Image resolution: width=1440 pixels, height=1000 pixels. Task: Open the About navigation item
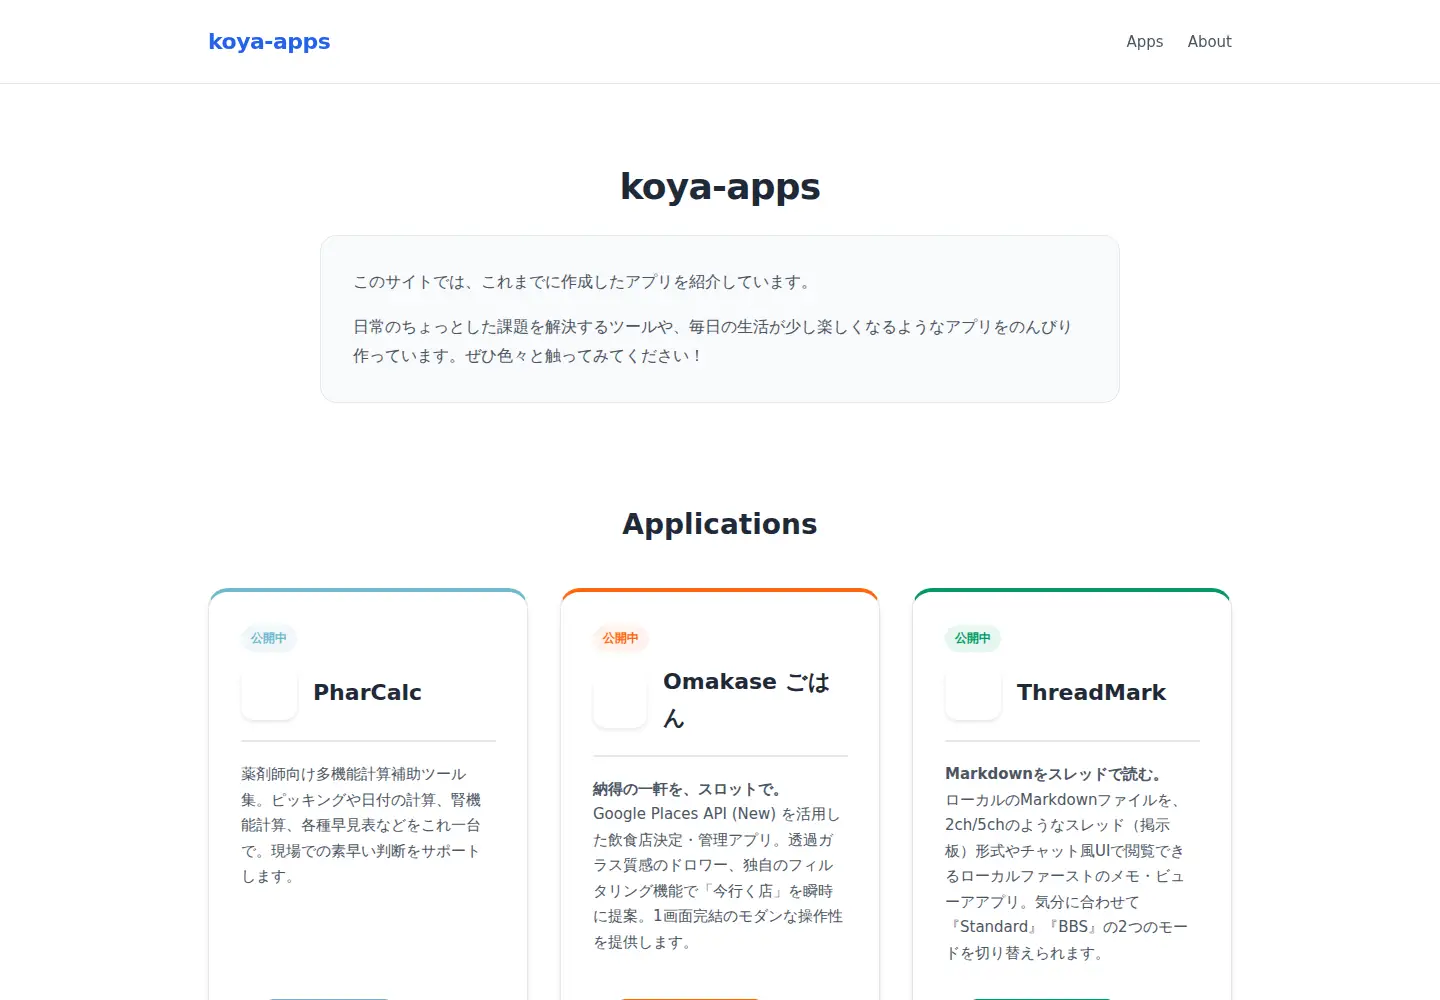[x=1209, y=42]
